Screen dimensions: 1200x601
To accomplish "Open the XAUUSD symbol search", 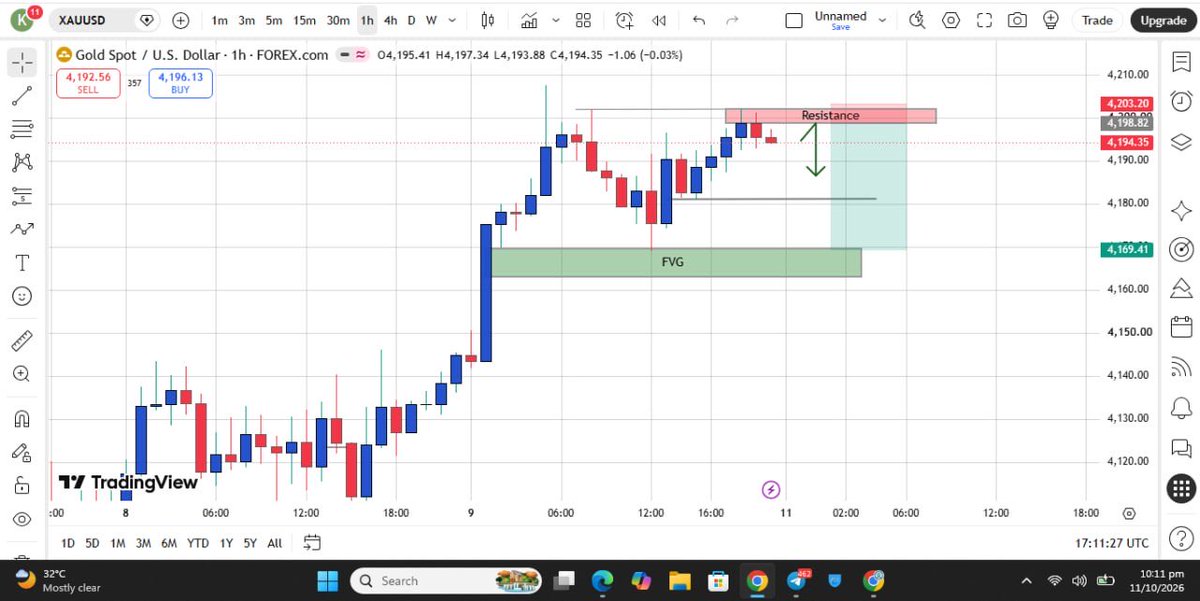I will click(83, 20).
